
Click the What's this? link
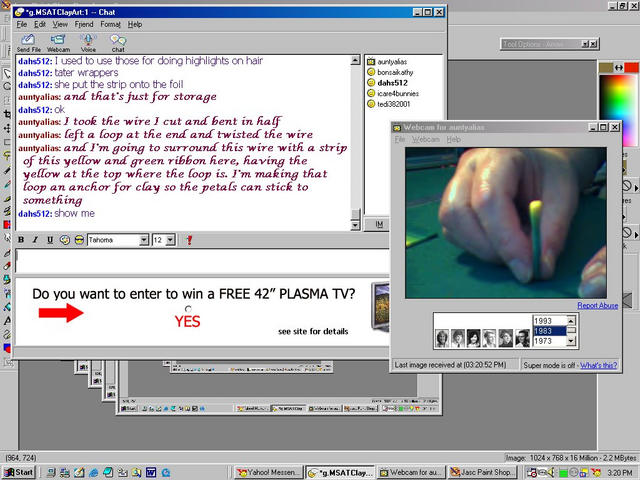598,365
